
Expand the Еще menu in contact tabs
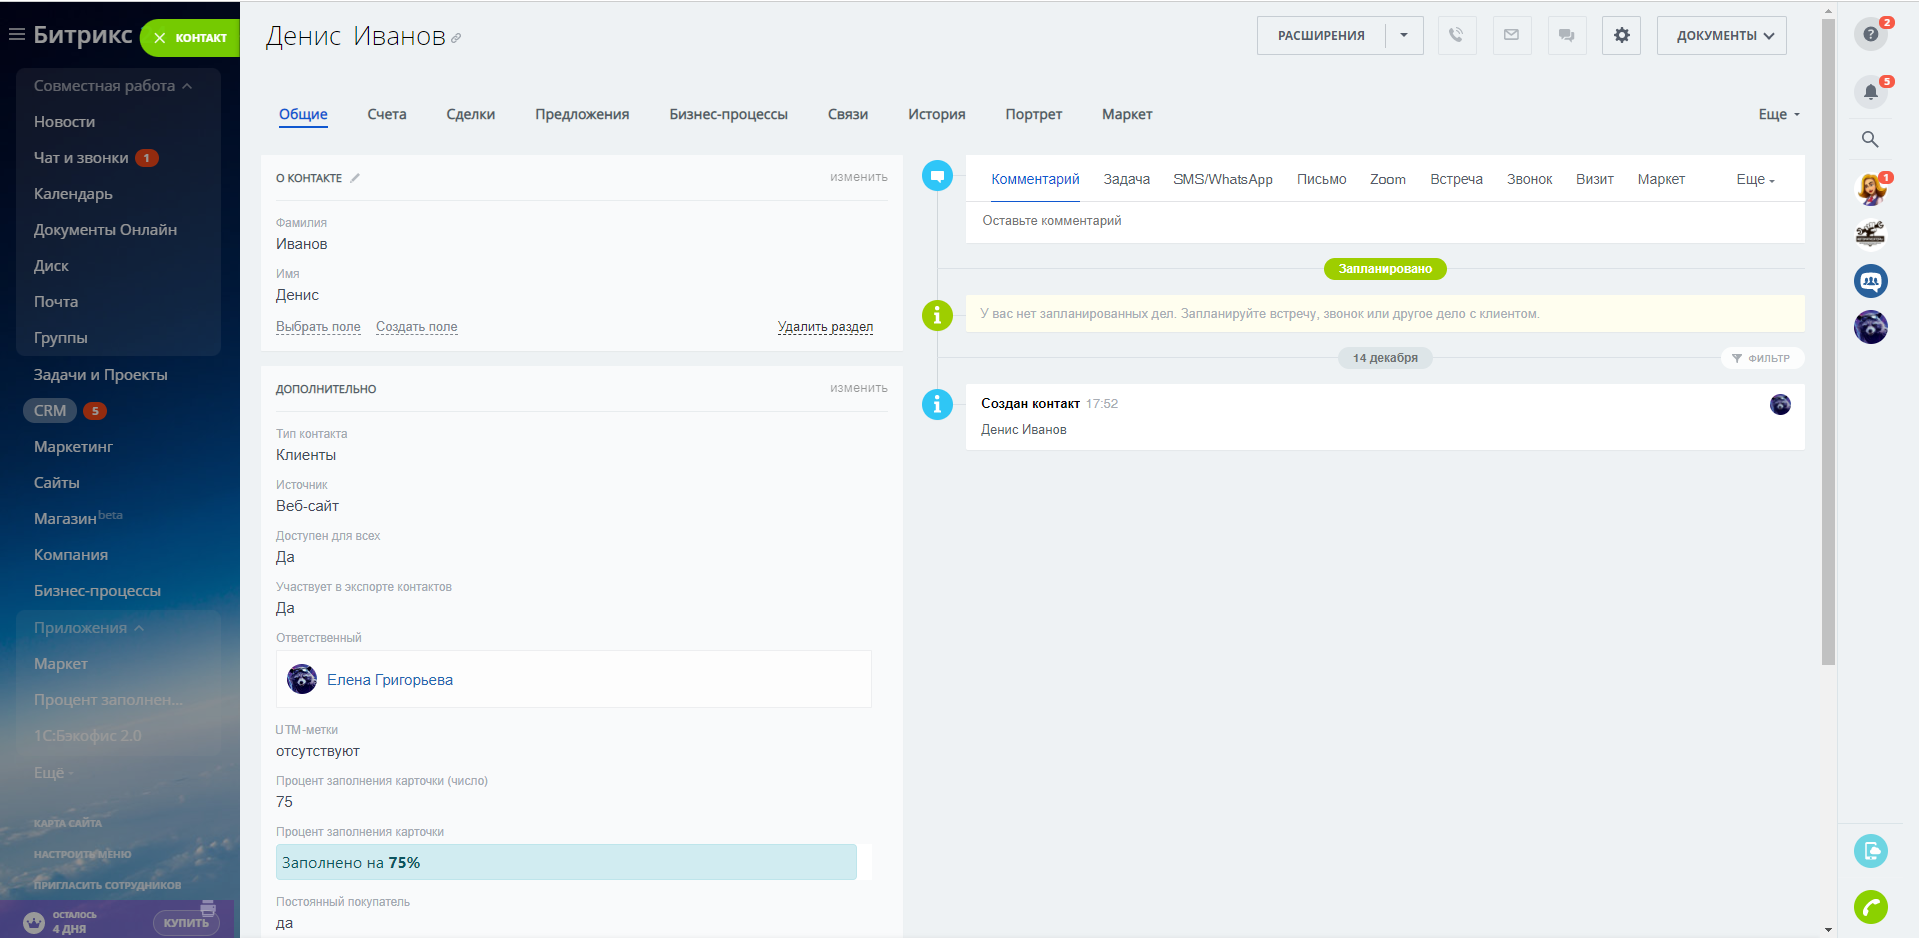click(1778, 115)
